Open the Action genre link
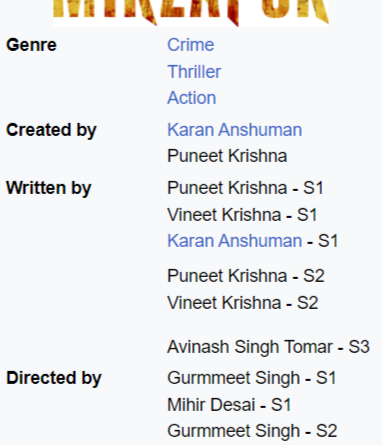Screen dimensions: 382x445 [192, 98]
